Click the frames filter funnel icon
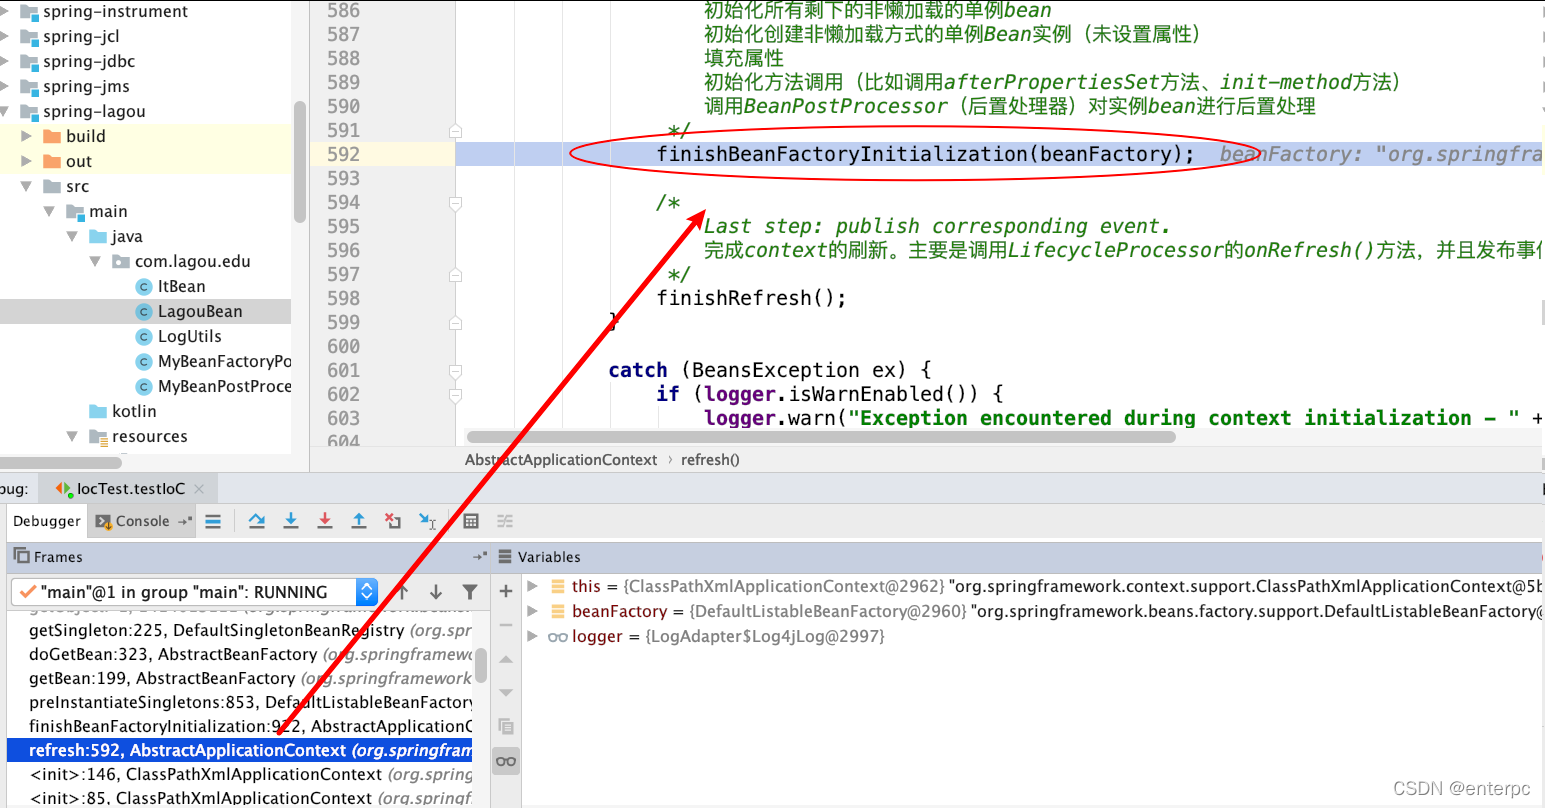The width and height of the screenshot is (1545, 808). tap(470, 592)
